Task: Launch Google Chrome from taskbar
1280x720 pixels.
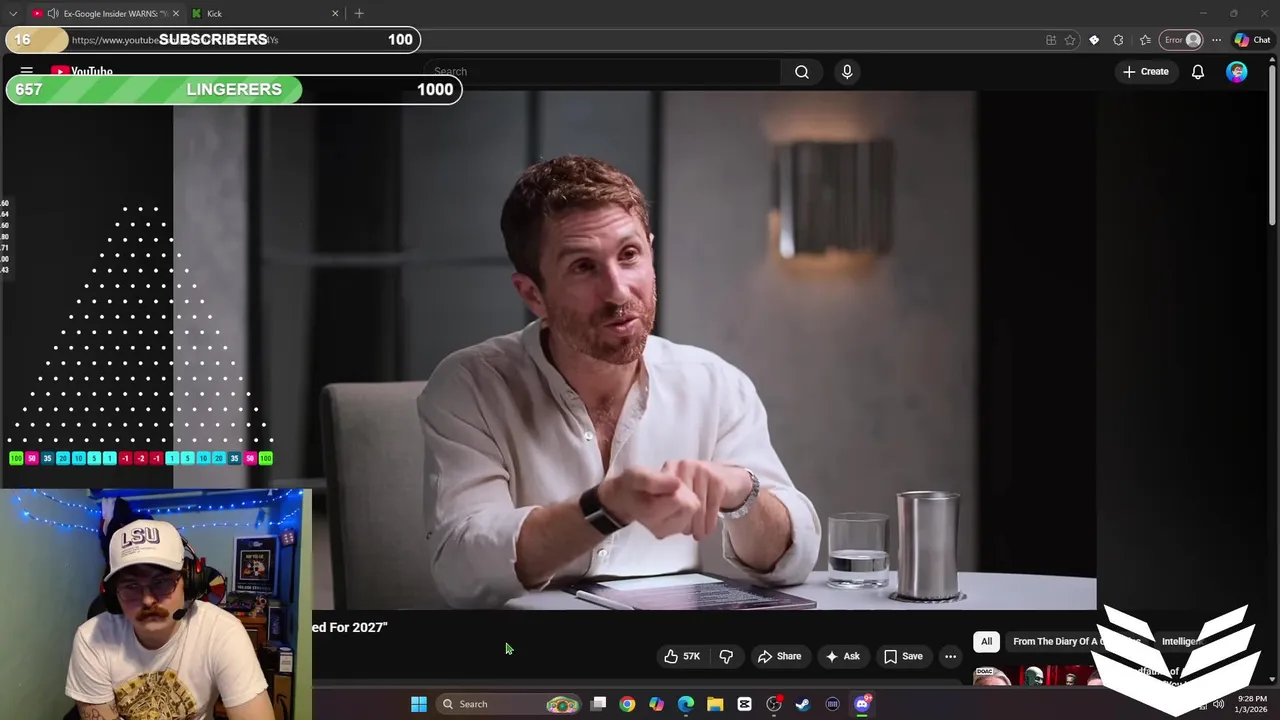Action: (627, 704)
